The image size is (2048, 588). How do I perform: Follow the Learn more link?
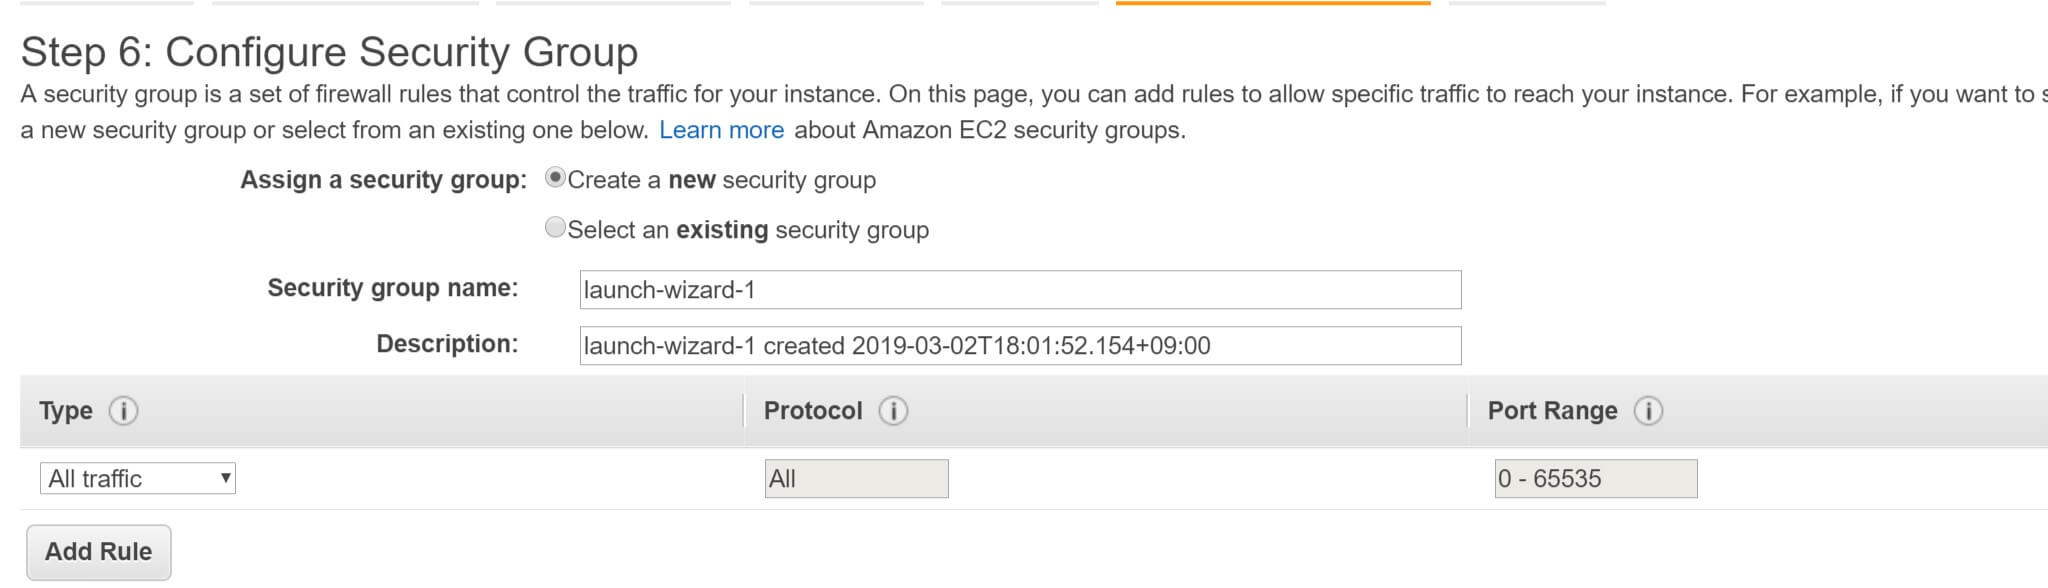pos(721,130)
